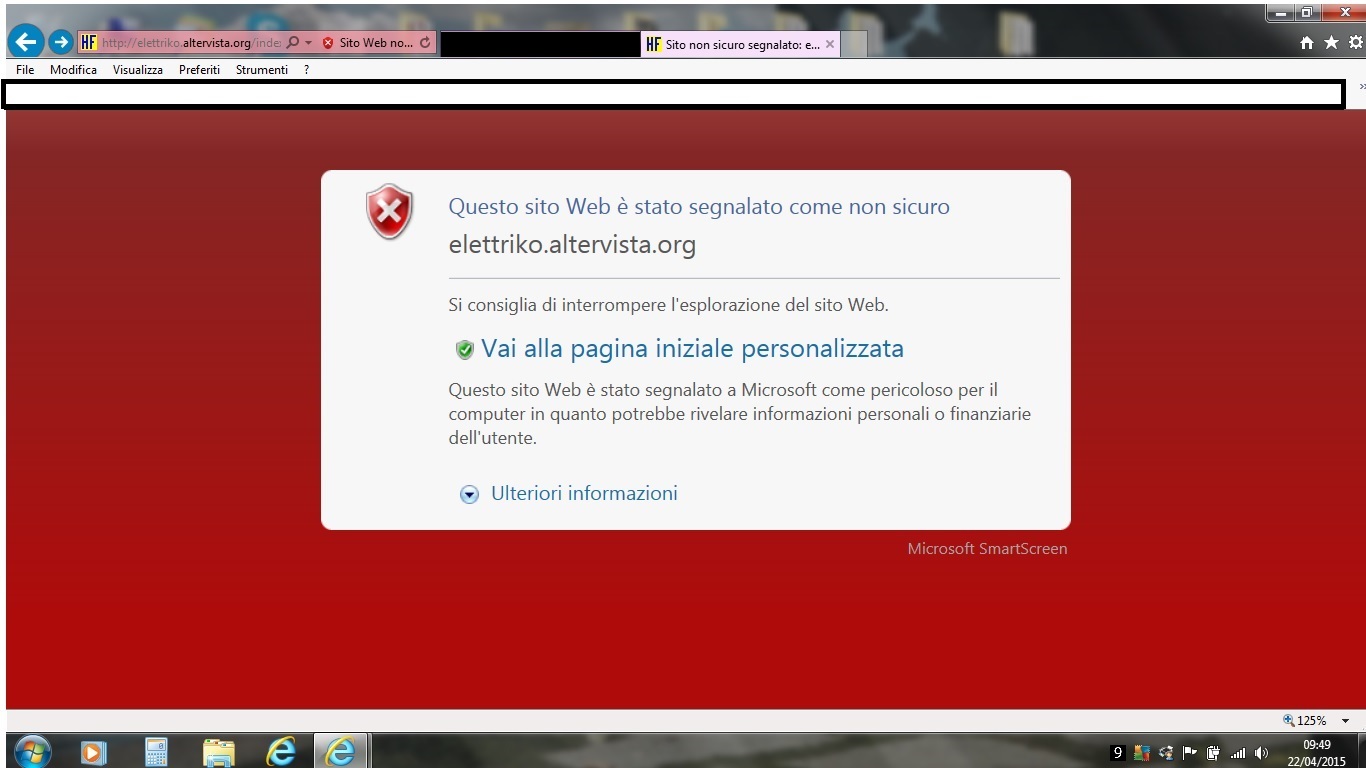The height and width of the screenshot is (768, 1366).
Task: Expand 'Ulteriori informazioni' with its arrow icon
Action: click(x=469, y=494)
